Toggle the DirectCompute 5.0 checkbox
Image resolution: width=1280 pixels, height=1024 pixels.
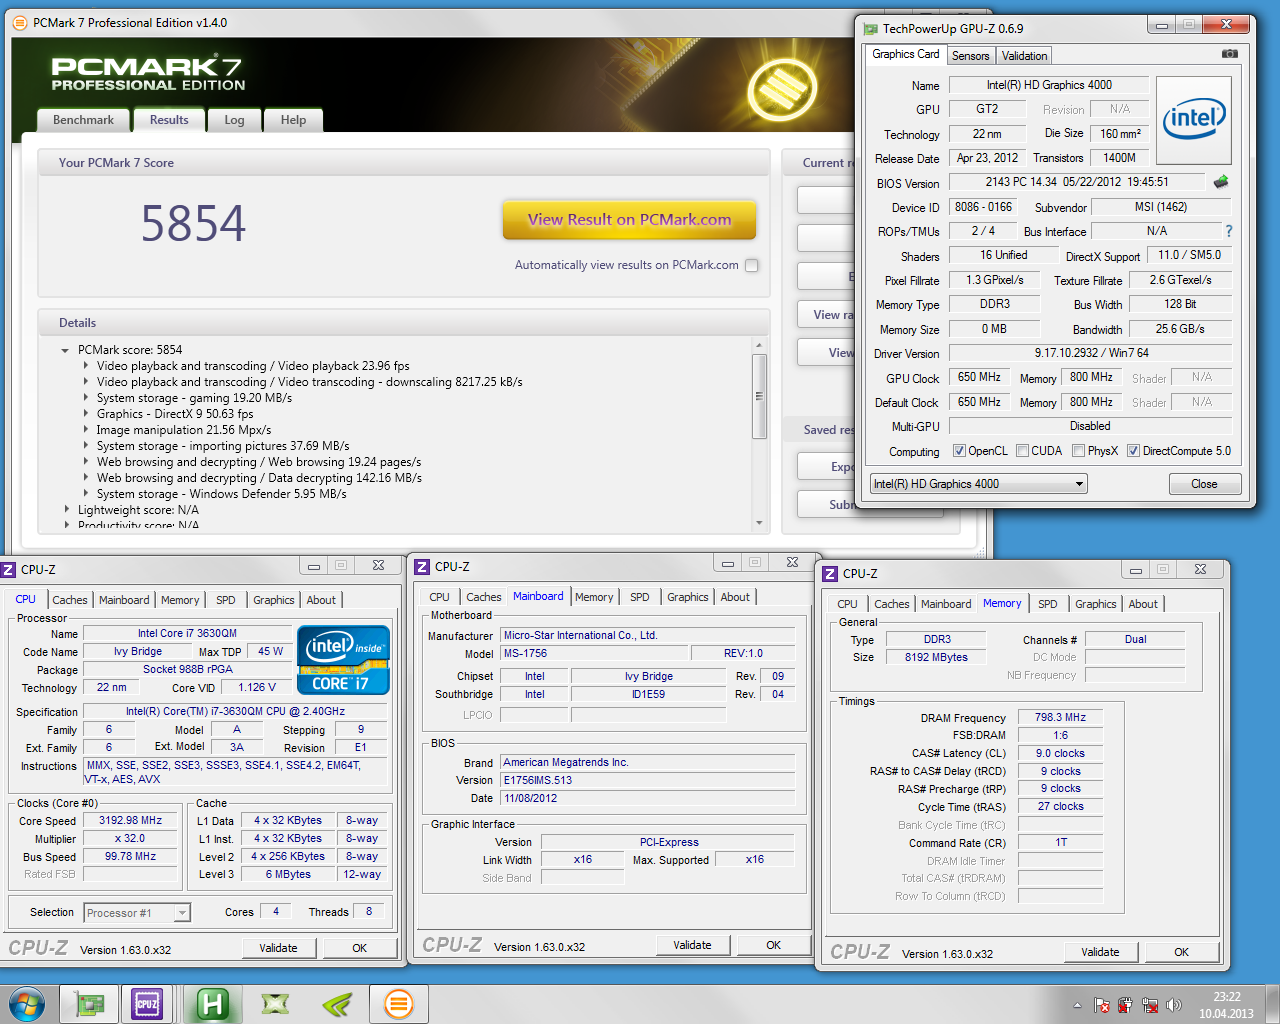click(x=1134, y=451)
